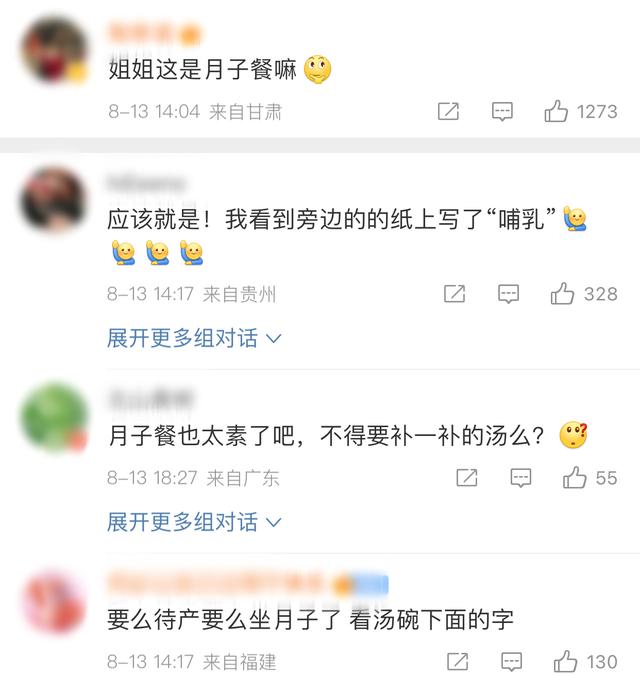Open first commenter's blurred avatar
This screenshot has width=640, height=675.
[55, 50]
